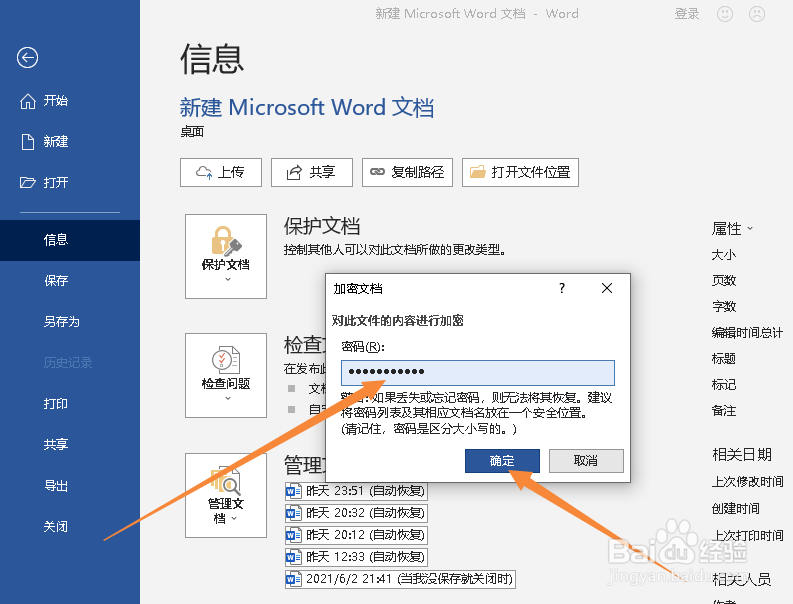Viewport: 793px width, 604px height.
Task: Click Word file icon for 昨天 20:32 version
Action: 293,513
